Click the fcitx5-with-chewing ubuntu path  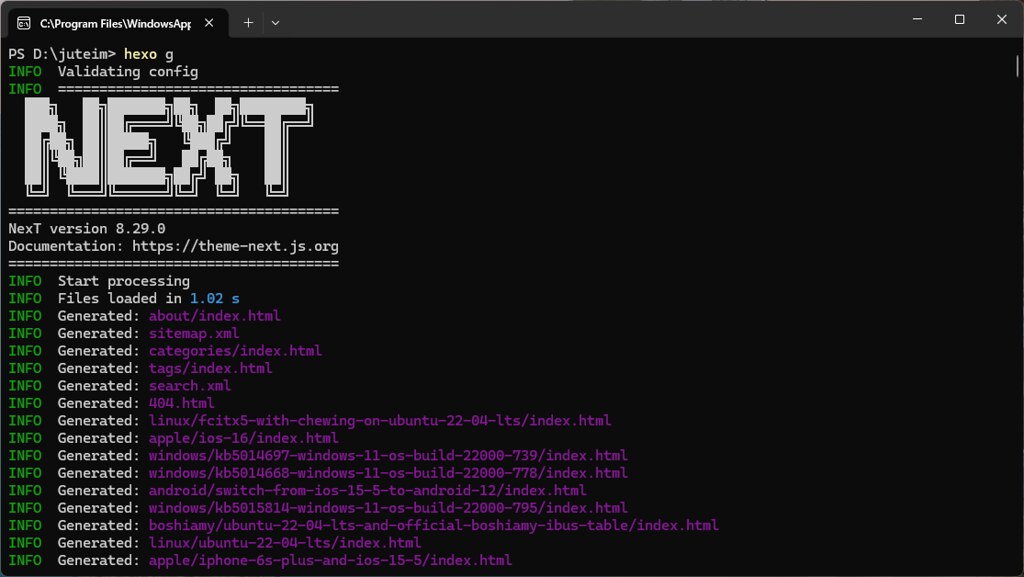(x=380, y=420)
